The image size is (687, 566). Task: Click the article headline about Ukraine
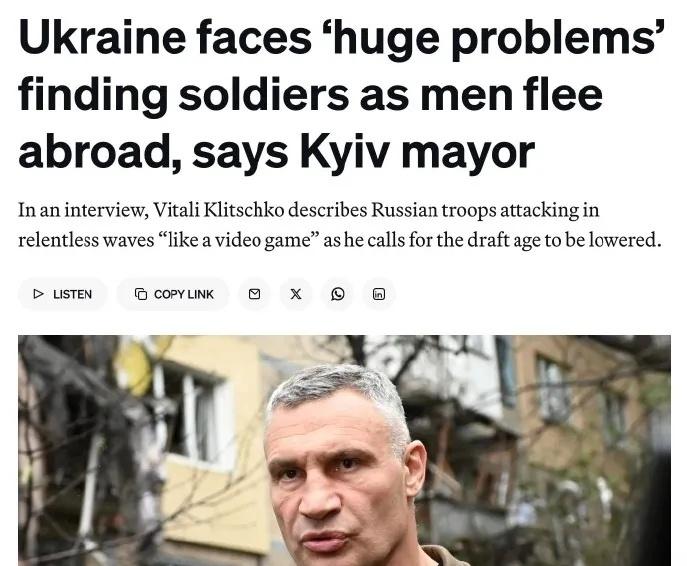tap(342, 94)
